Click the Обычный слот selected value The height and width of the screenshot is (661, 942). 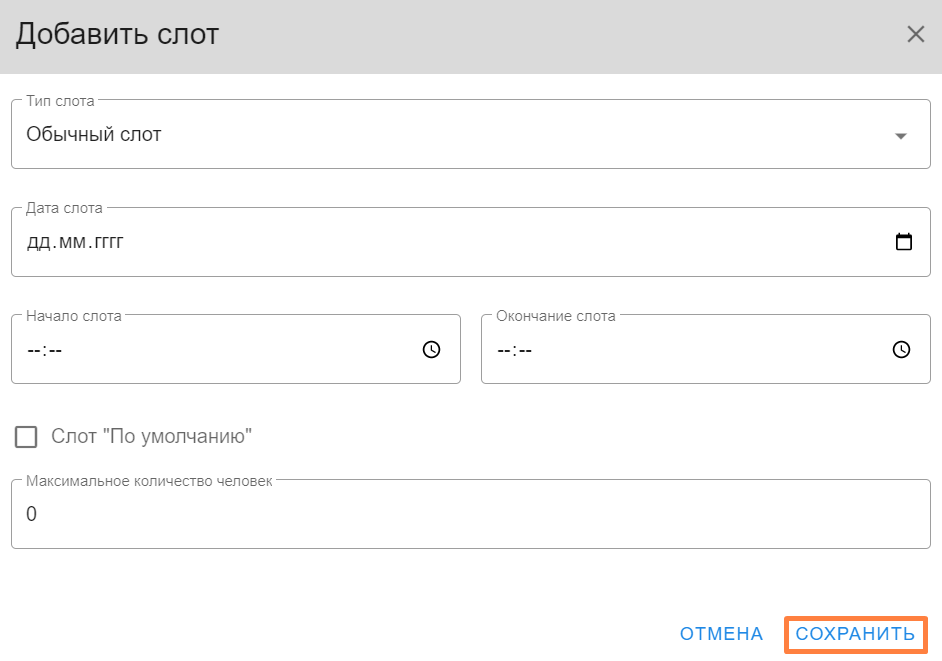click(x=94, y=135)
